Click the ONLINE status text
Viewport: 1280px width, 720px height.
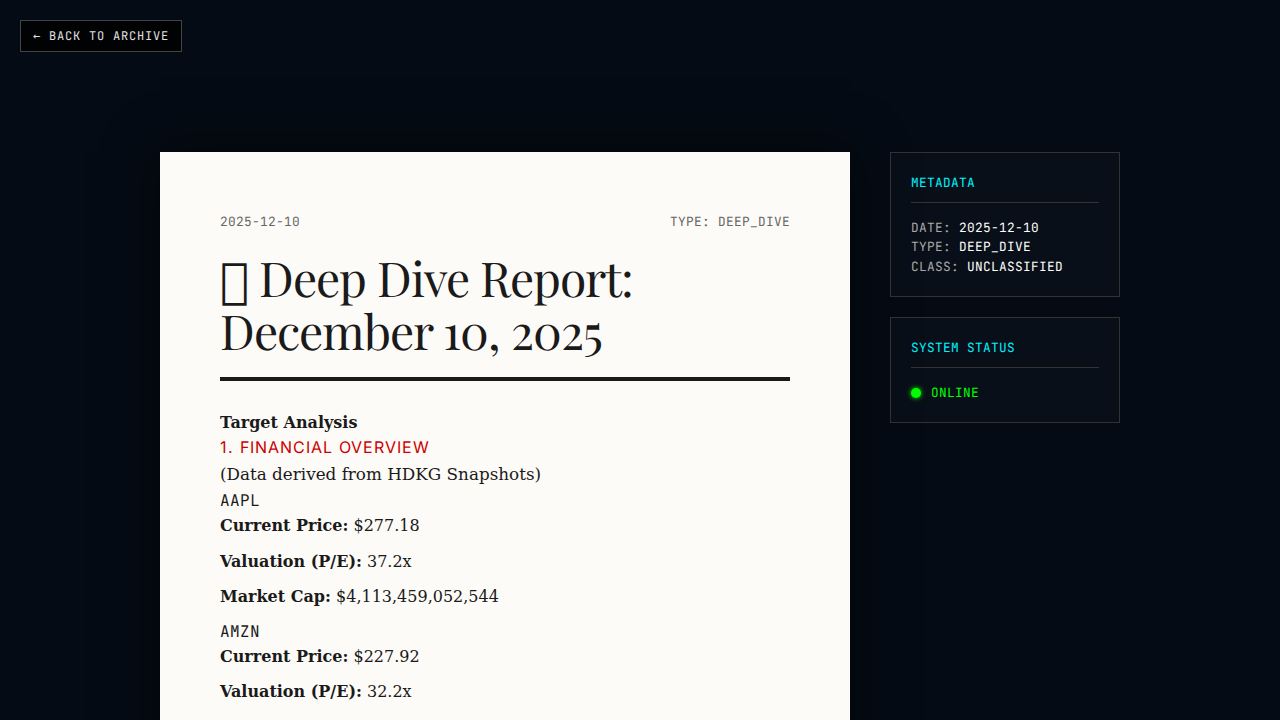pyautogui.click(x=954, y=393)
